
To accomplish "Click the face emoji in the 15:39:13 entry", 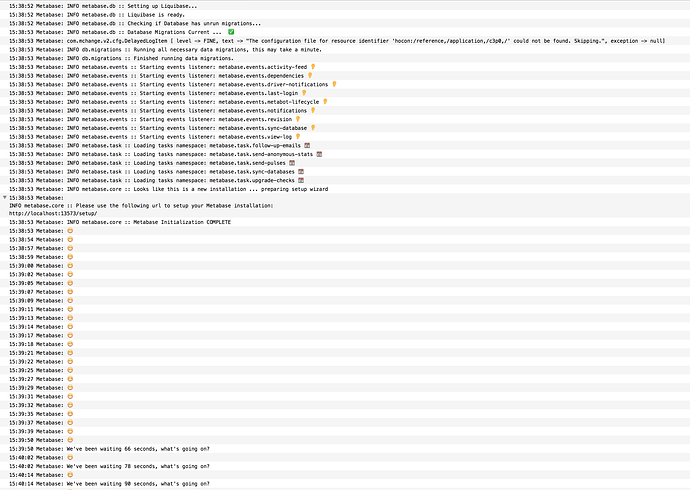I will 70,318.
